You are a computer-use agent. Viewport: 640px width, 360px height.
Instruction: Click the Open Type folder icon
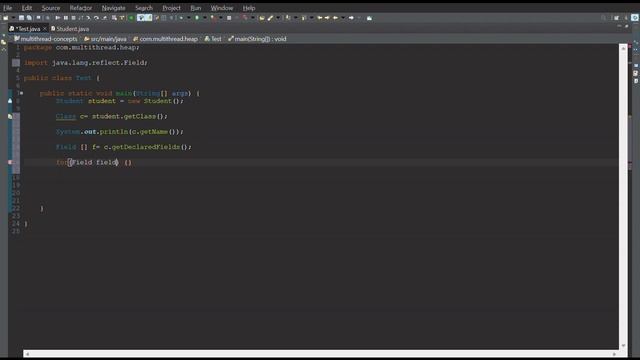tap(262, 18)
